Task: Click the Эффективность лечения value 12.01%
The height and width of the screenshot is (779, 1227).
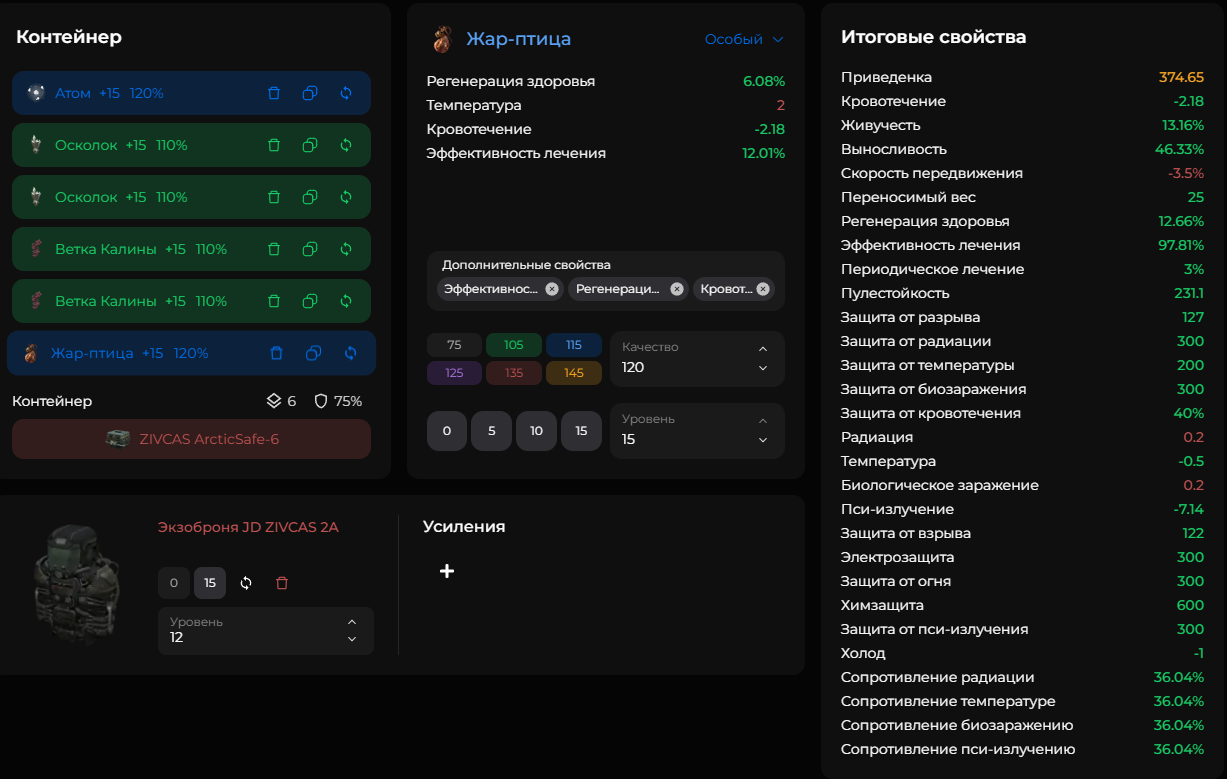Action: pyautogui.click(x=763, y=153)
